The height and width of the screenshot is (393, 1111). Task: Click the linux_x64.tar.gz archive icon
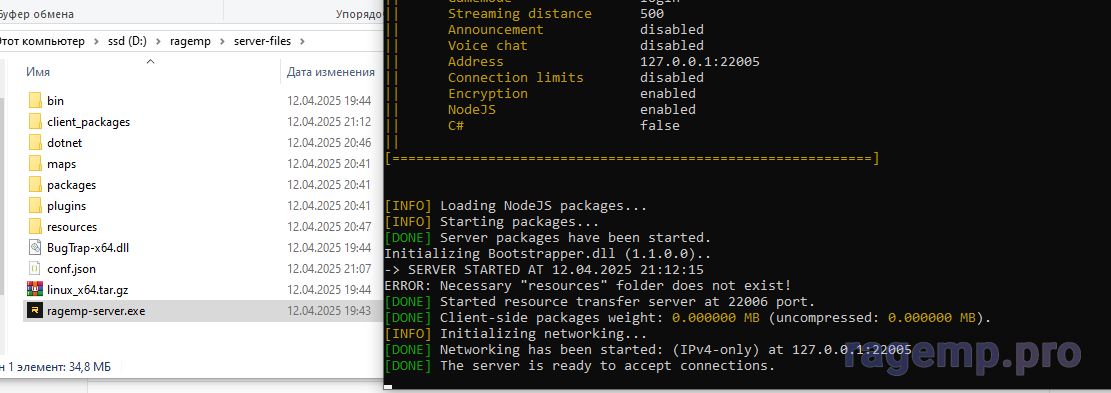pyautogui.click(x=35, y=290)
